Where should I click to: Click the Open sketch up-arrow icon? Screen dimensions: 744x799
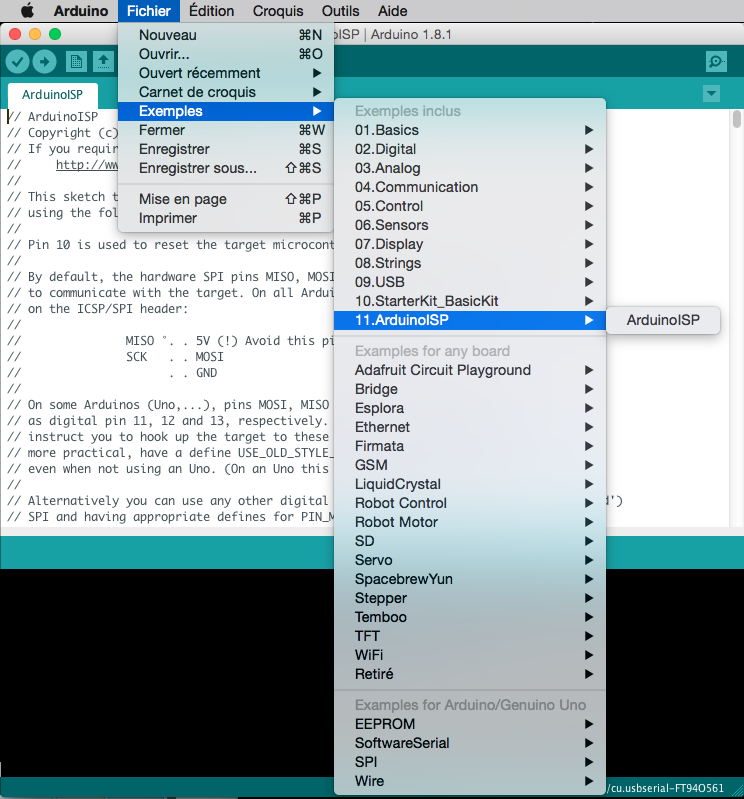click(x=103, y=62)
